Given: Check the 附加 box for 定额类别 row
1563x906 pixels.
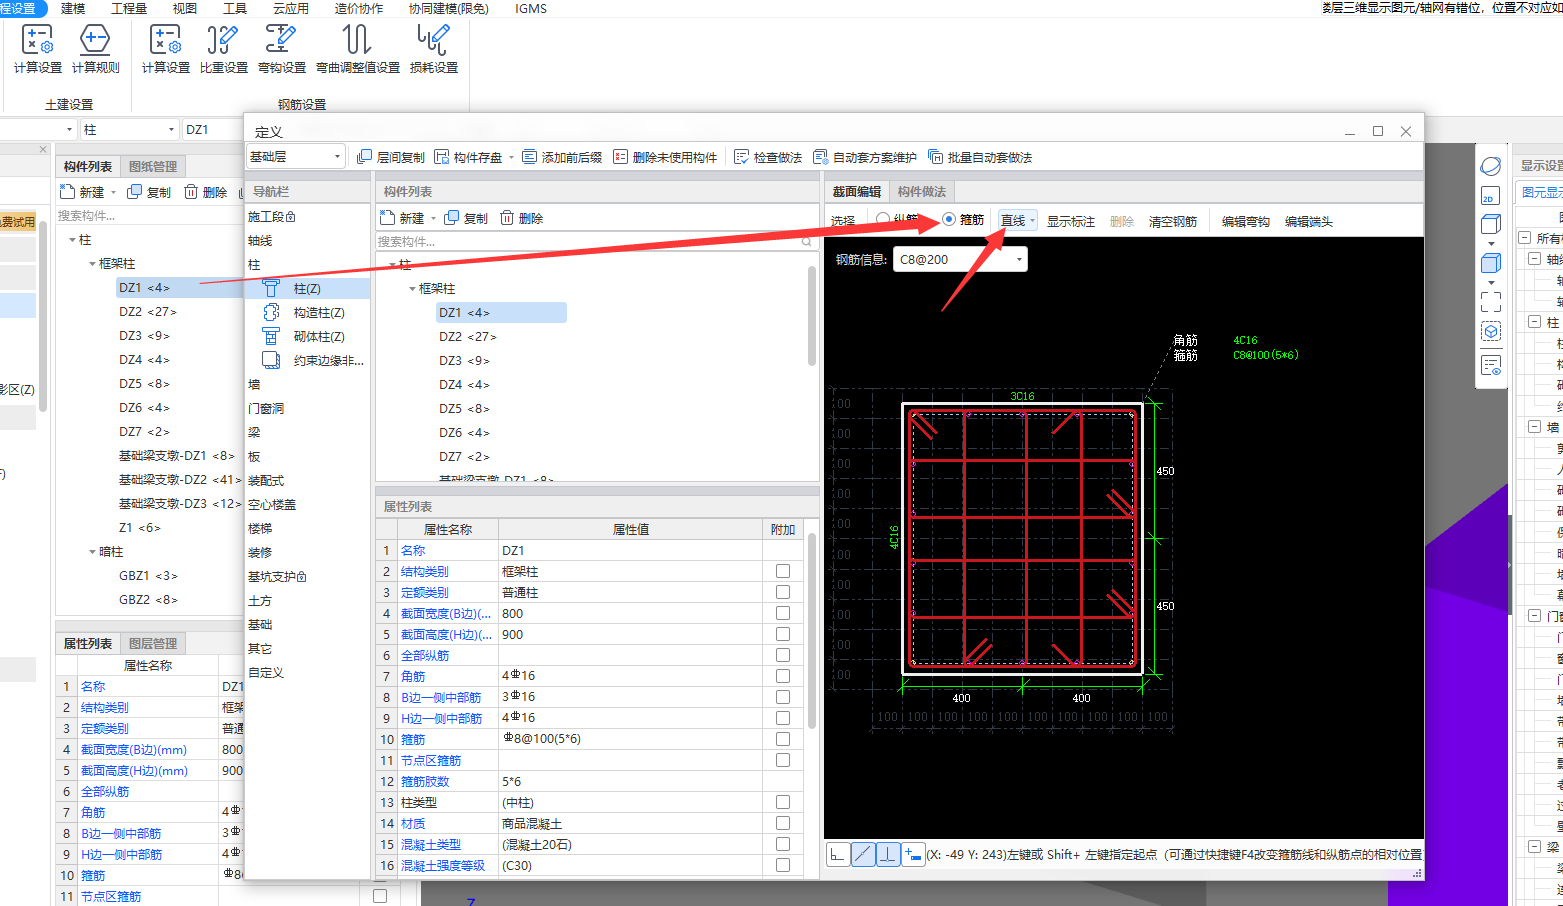Looking at the screenshot, I should [x=783, y=592].
